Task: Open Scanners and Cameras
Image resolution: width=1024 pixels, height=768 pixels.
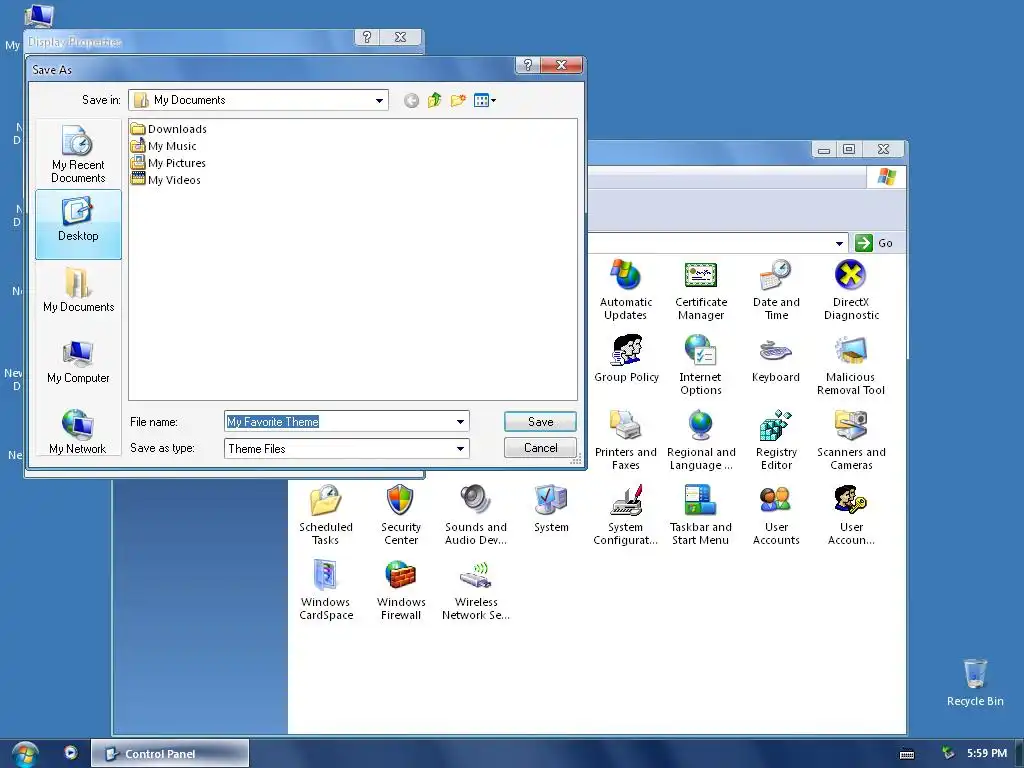Action: tap(851, 440)
